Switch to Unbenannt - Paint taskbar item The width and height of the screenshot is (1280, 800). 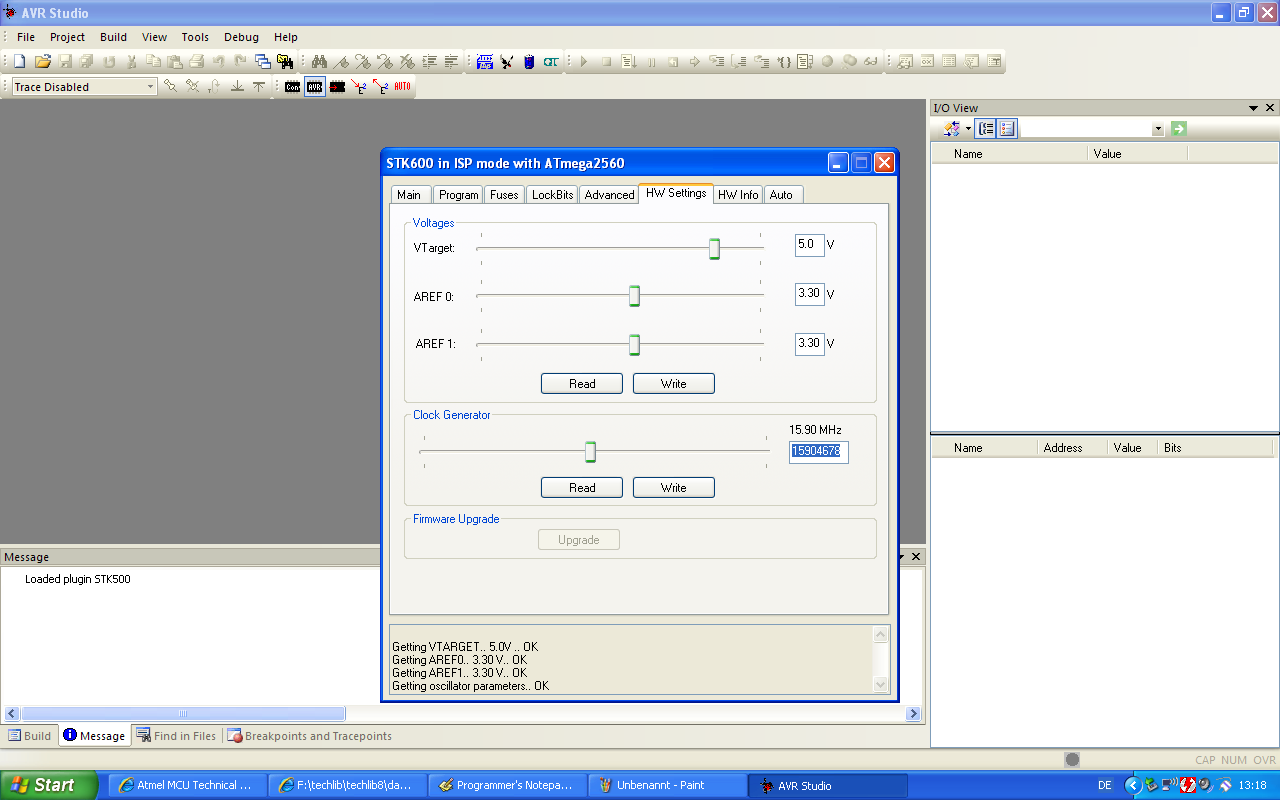(667, 785)
